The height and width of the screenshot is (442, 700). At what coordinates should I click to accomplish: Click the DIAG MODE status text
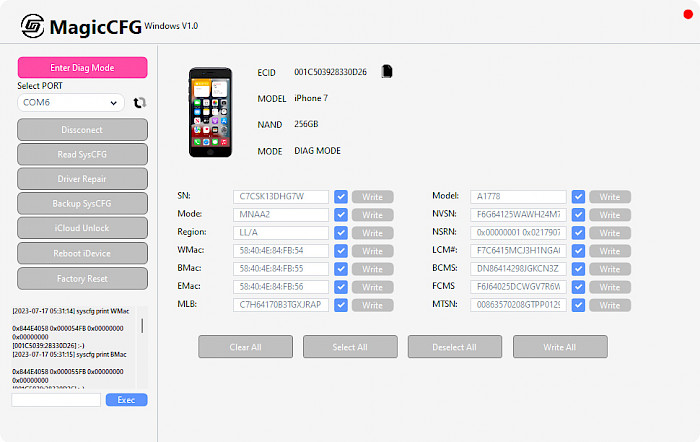pyautogui.click(x=317, y=151)
